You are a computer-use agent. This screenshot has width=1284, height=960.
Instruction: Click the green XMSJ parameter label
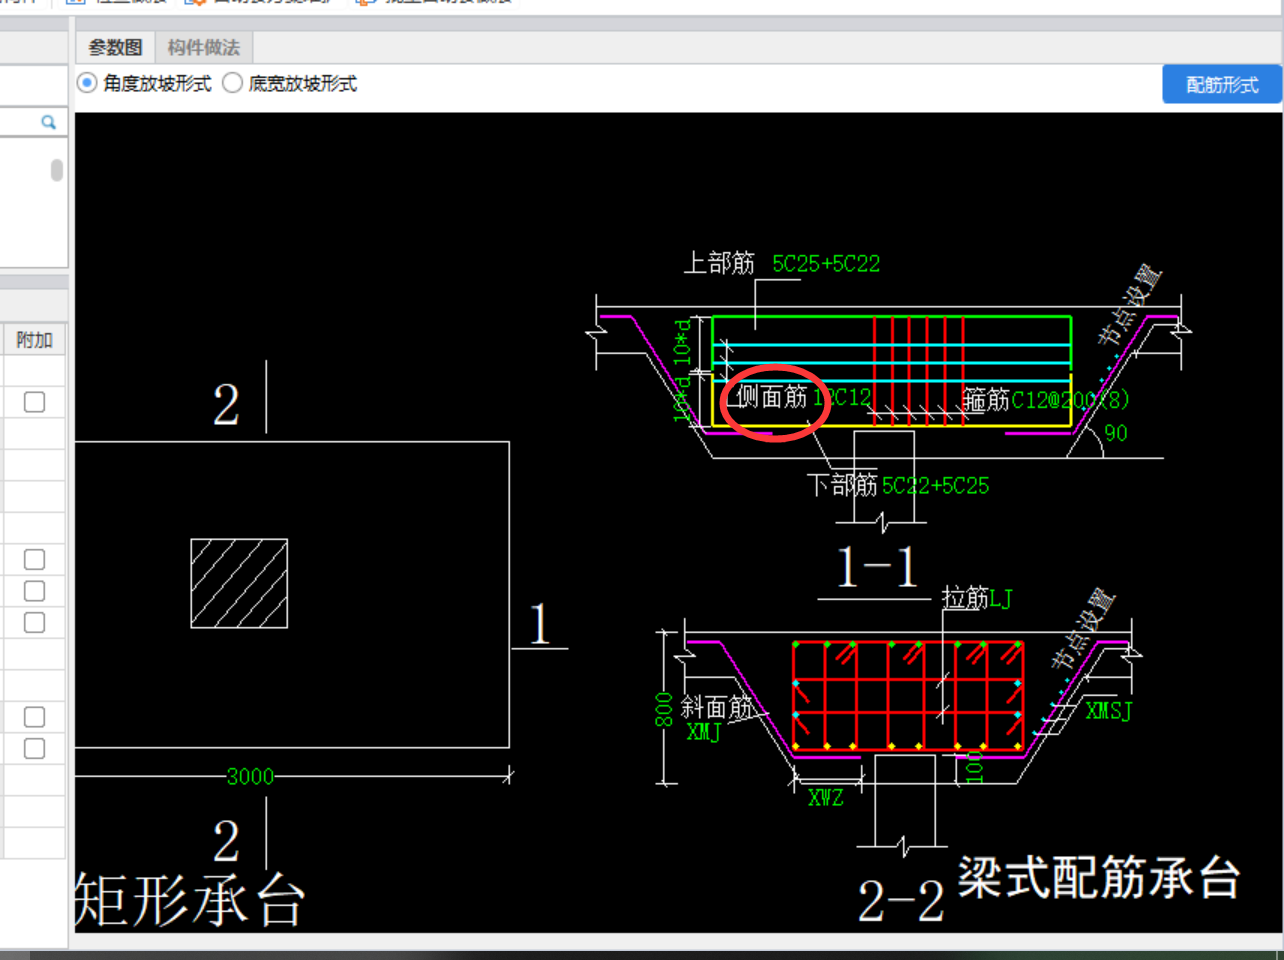point(1108,711)
